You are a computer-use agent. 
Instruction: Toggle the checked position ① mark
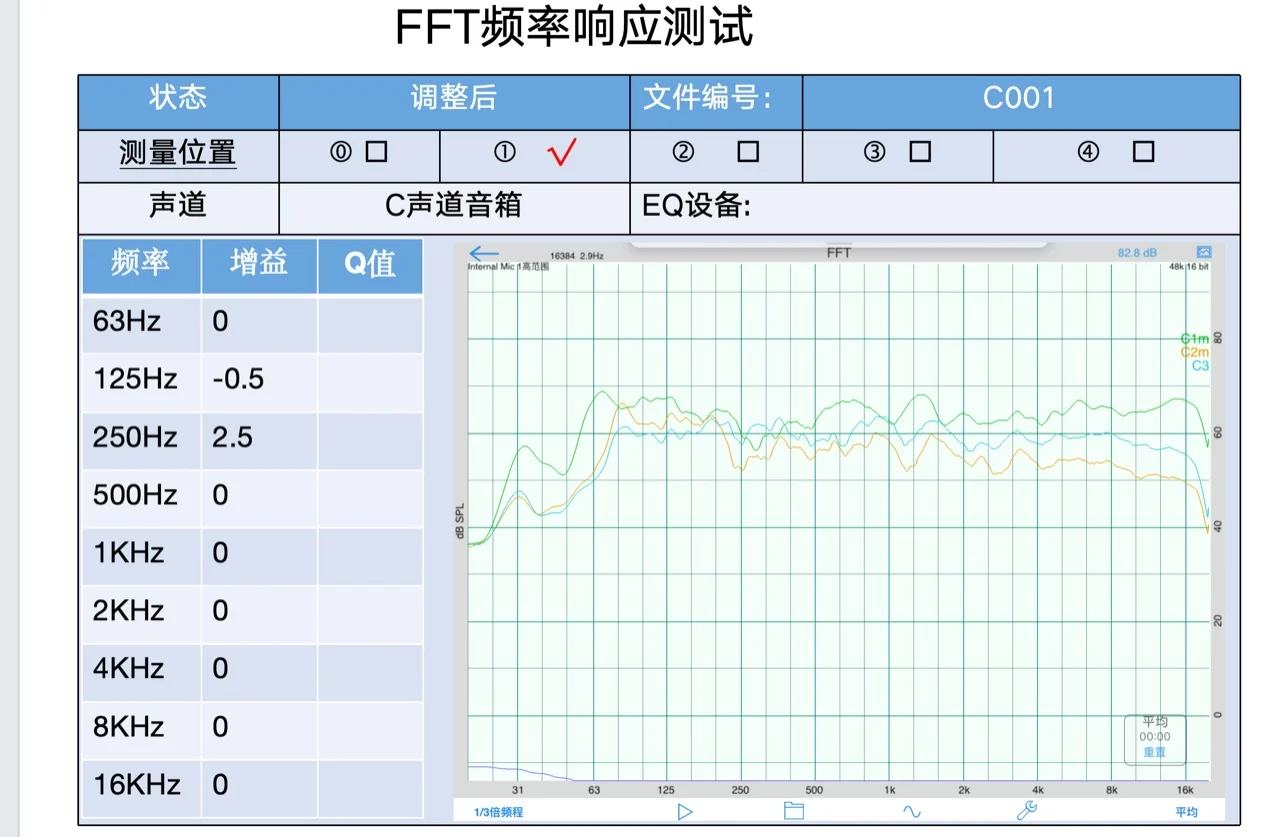coord(562,152)
